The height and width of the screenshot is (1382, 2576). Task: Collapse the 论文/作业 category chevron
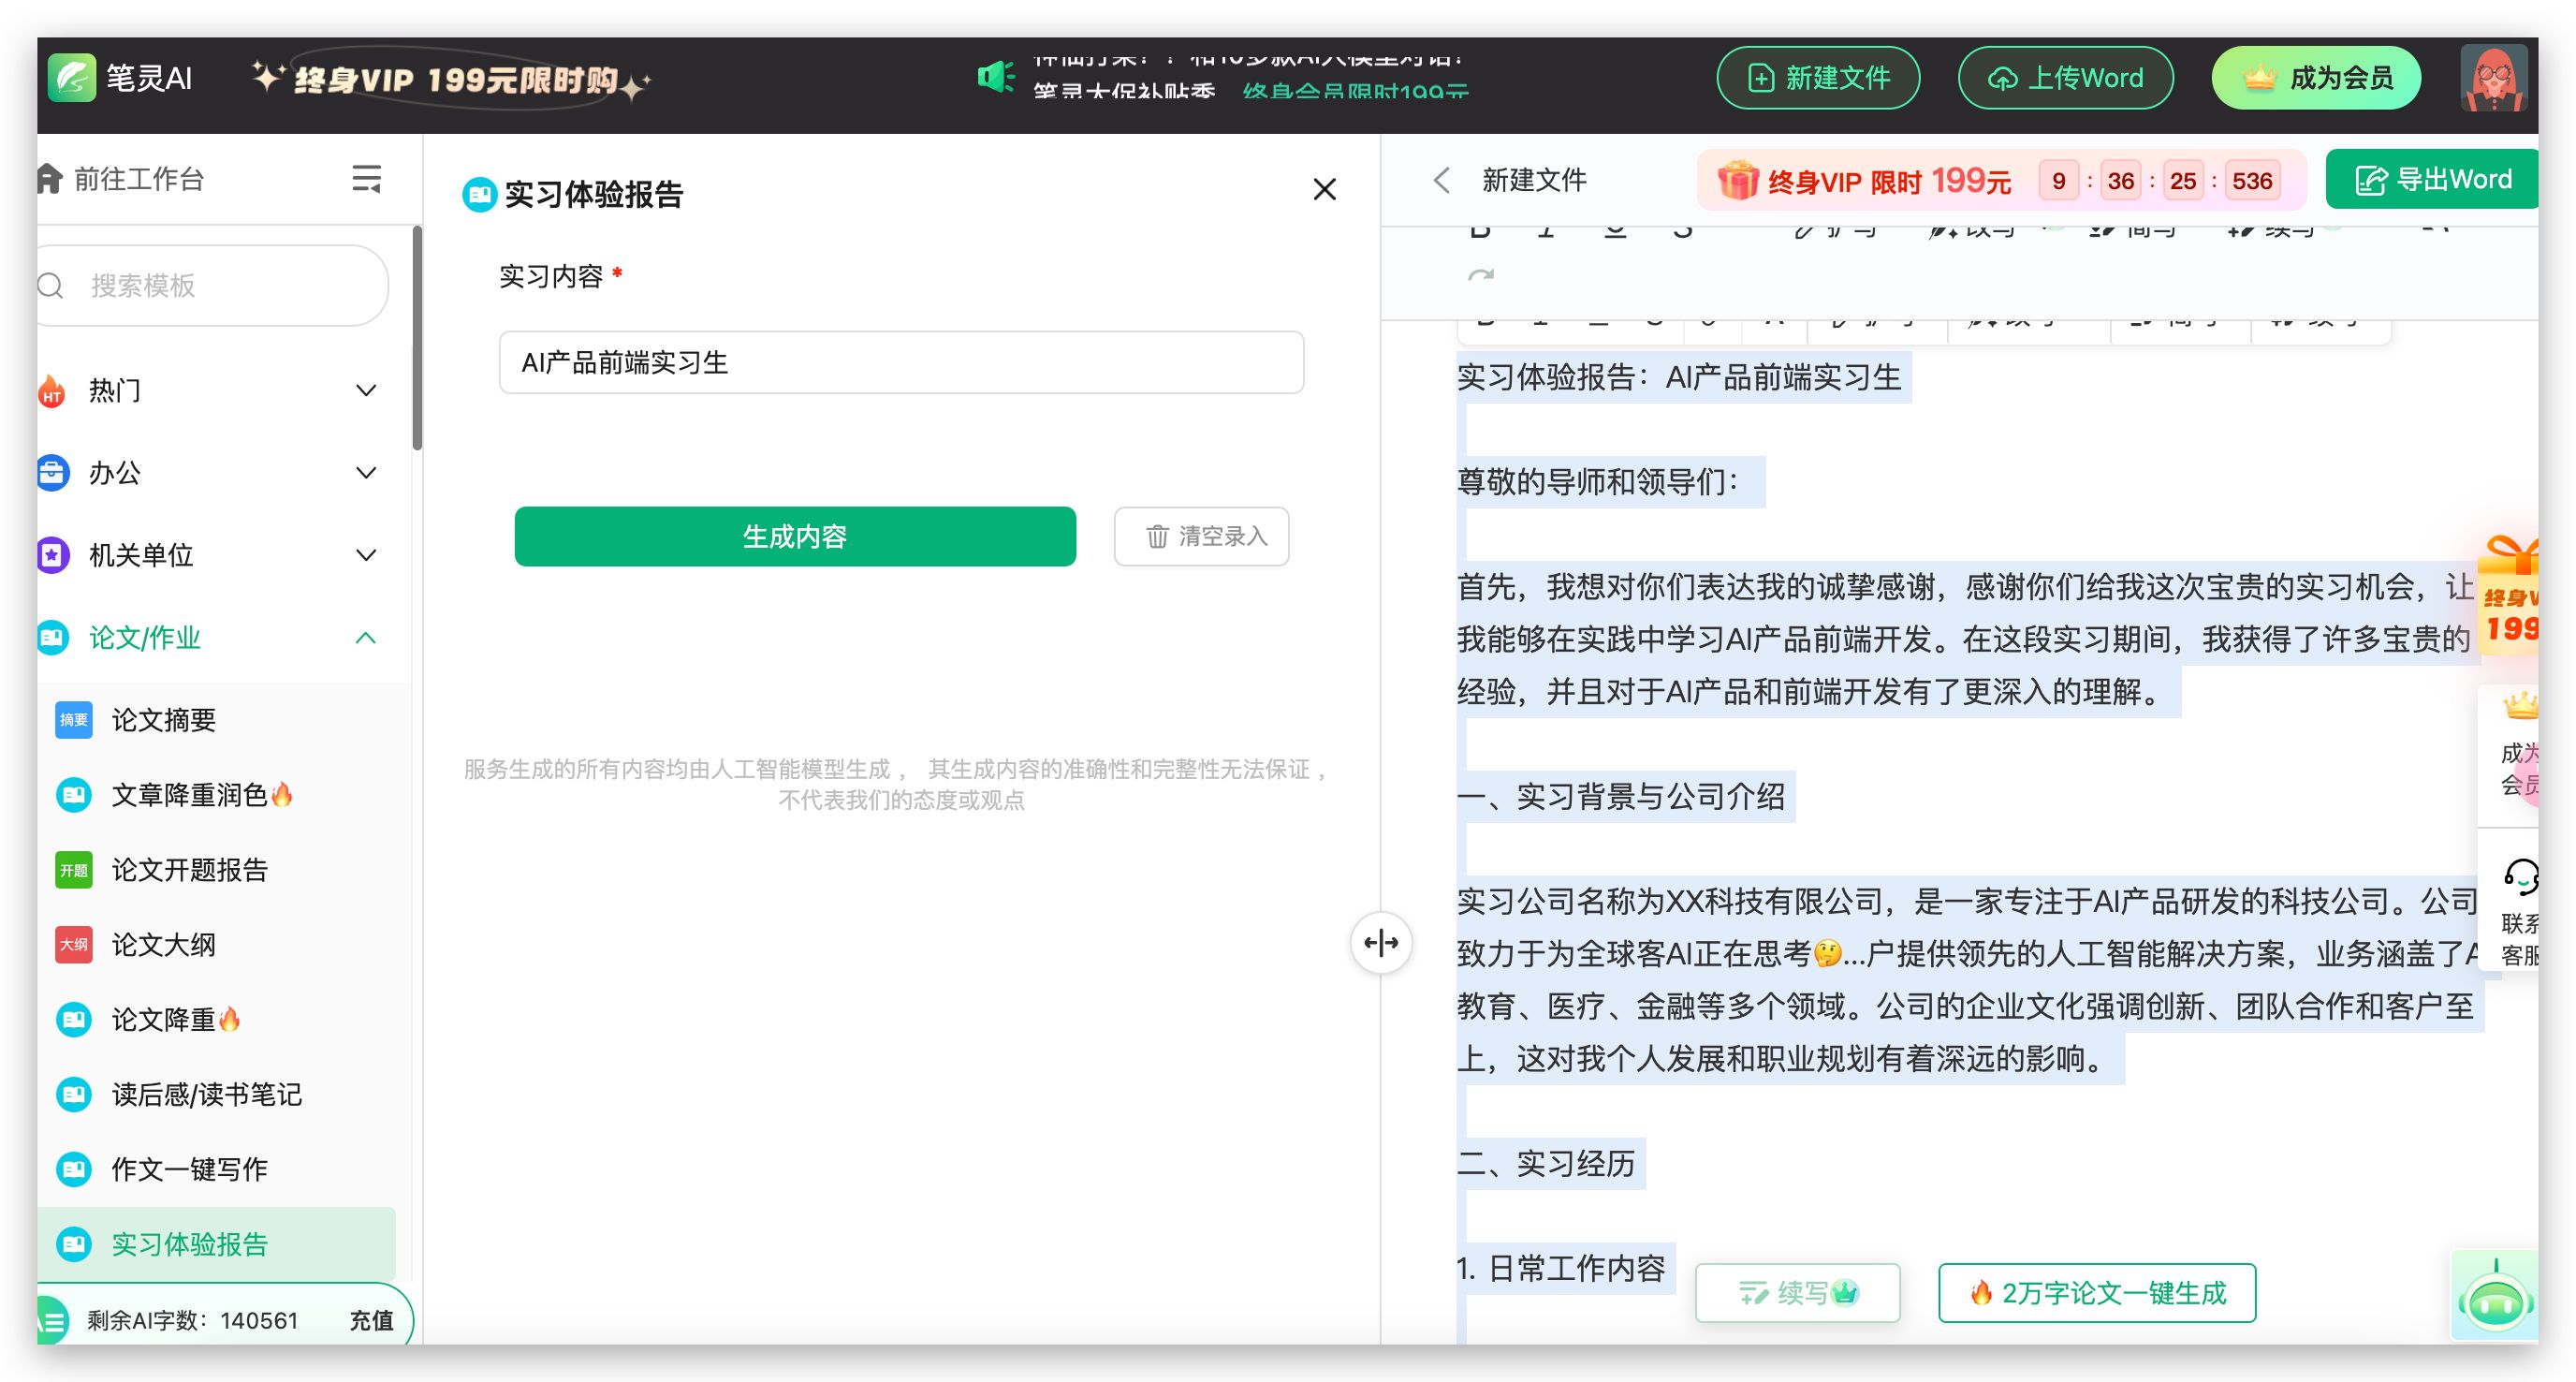(x=367, y=638)
